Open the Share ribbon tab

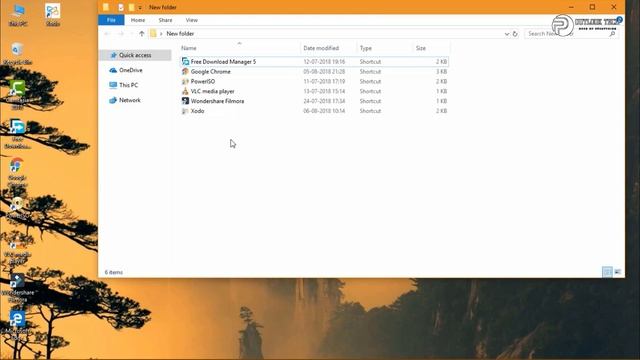[x=165, y=20]
